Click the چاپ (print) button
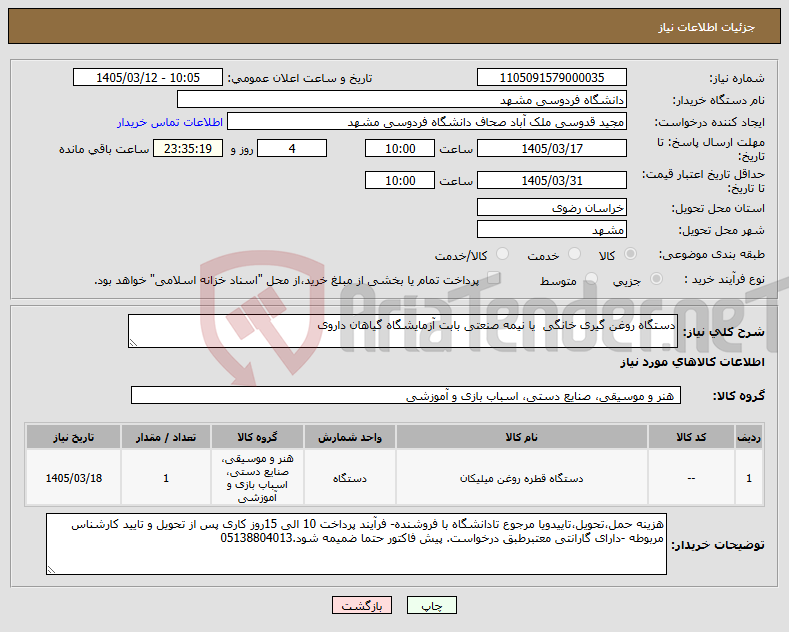Viewport: 789px width, 632px height. (432, 605)
